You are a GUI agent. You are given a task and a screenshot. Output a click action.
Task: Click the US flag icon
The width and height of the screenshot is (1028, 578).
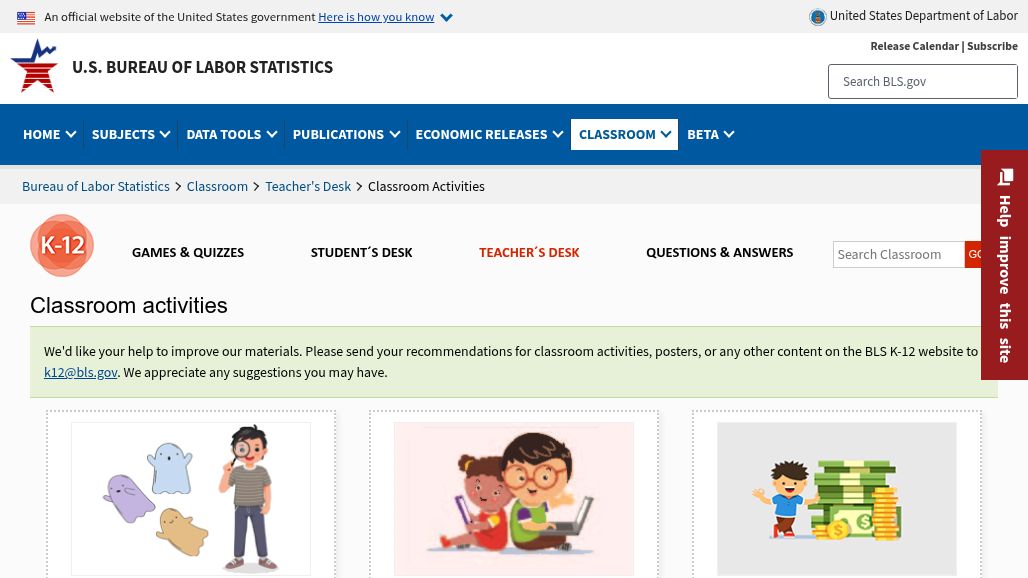[x=26, y=18]
